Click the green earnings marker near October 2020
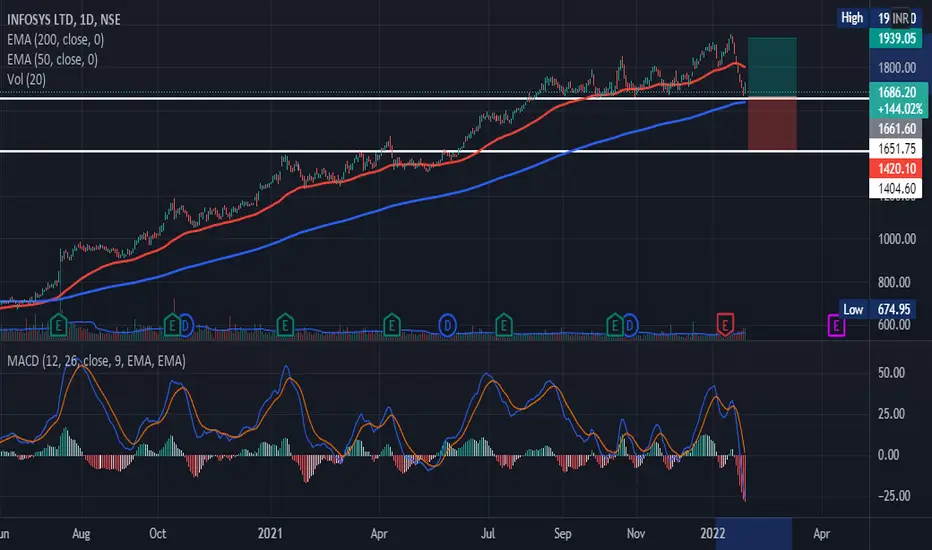The height and width of the screenshot is (550, 932). click(172, 325)
